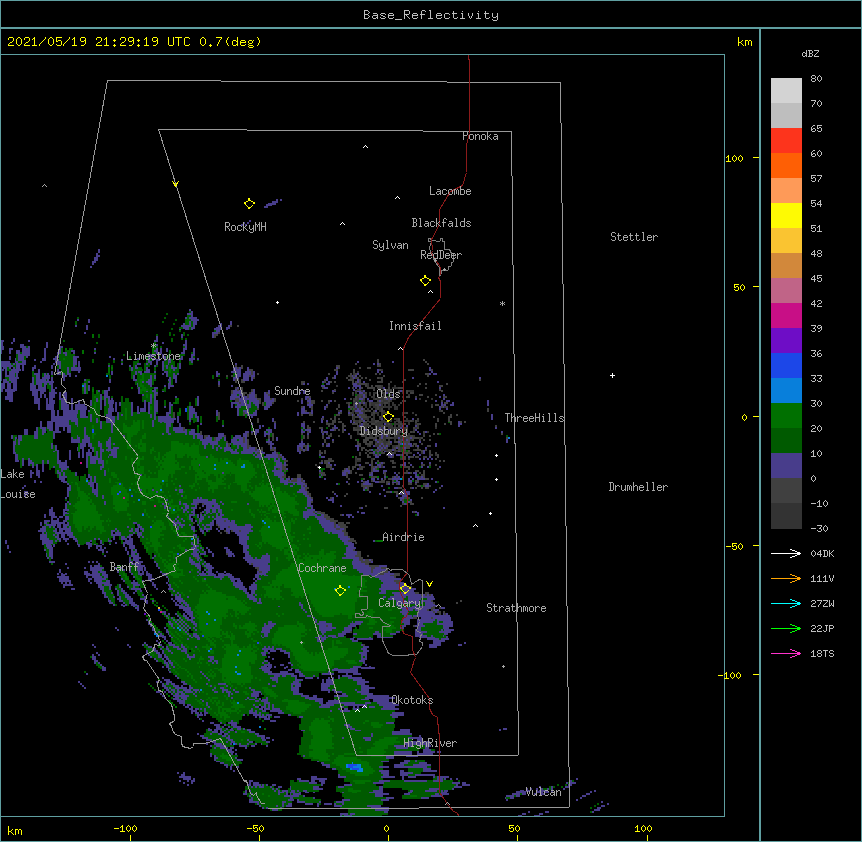Click the Innisfail town label

tap(415, 326)
